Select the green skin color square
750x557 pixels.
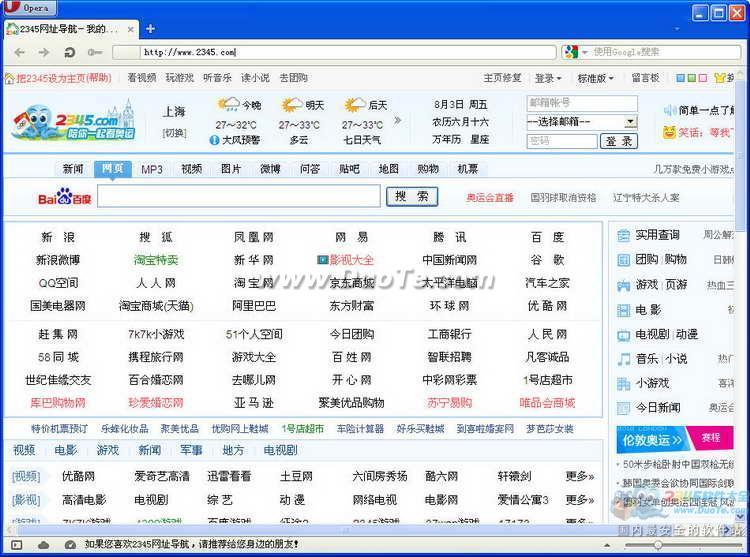pyautogui.click(x=691, y=78)
